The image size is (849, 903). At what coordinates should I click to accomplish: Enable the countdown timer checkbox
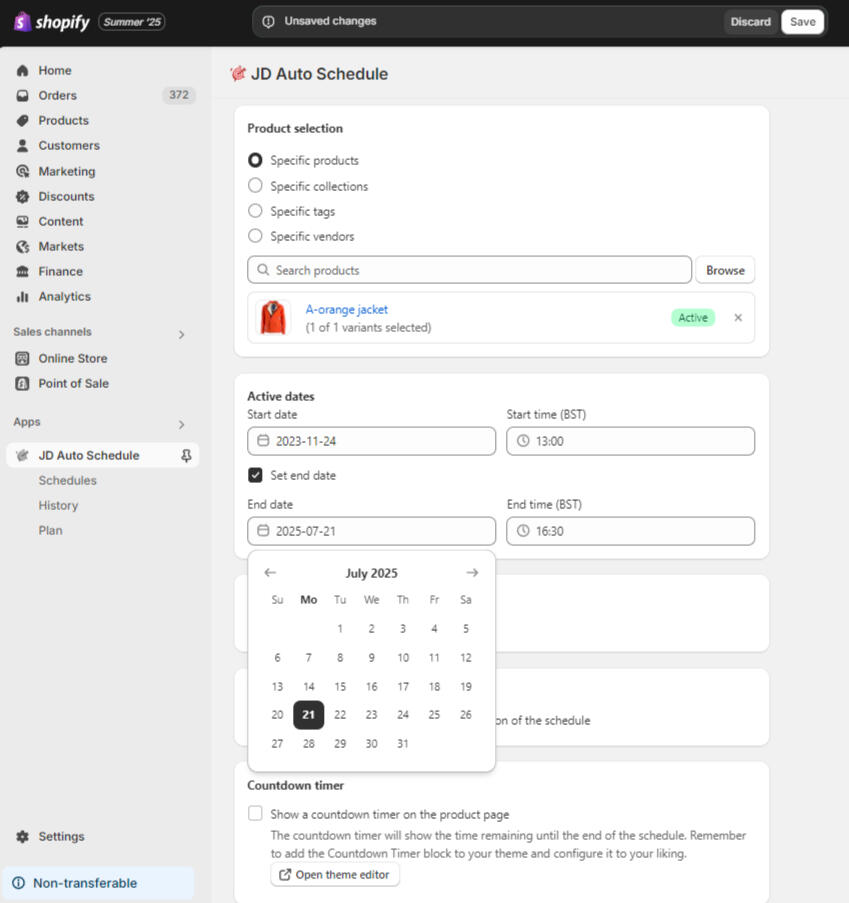coord(255,814)
